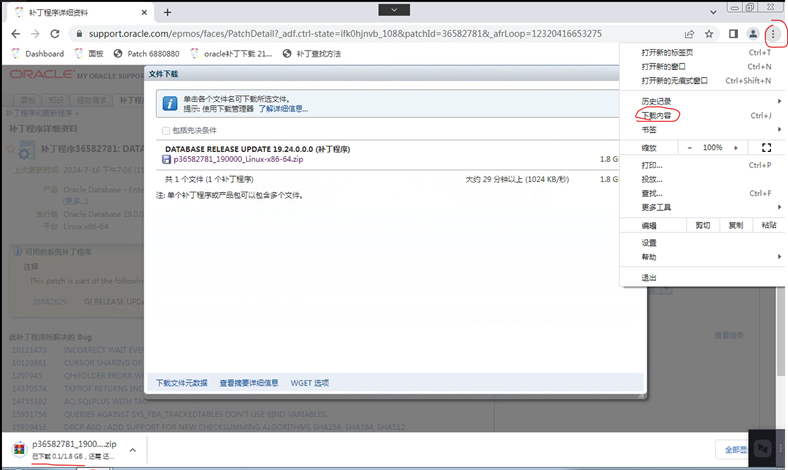Image resolution: width=788 pixels, height=470 pixels.
Task: Expand the 历史记录 submenu
Action: (703, 102)
